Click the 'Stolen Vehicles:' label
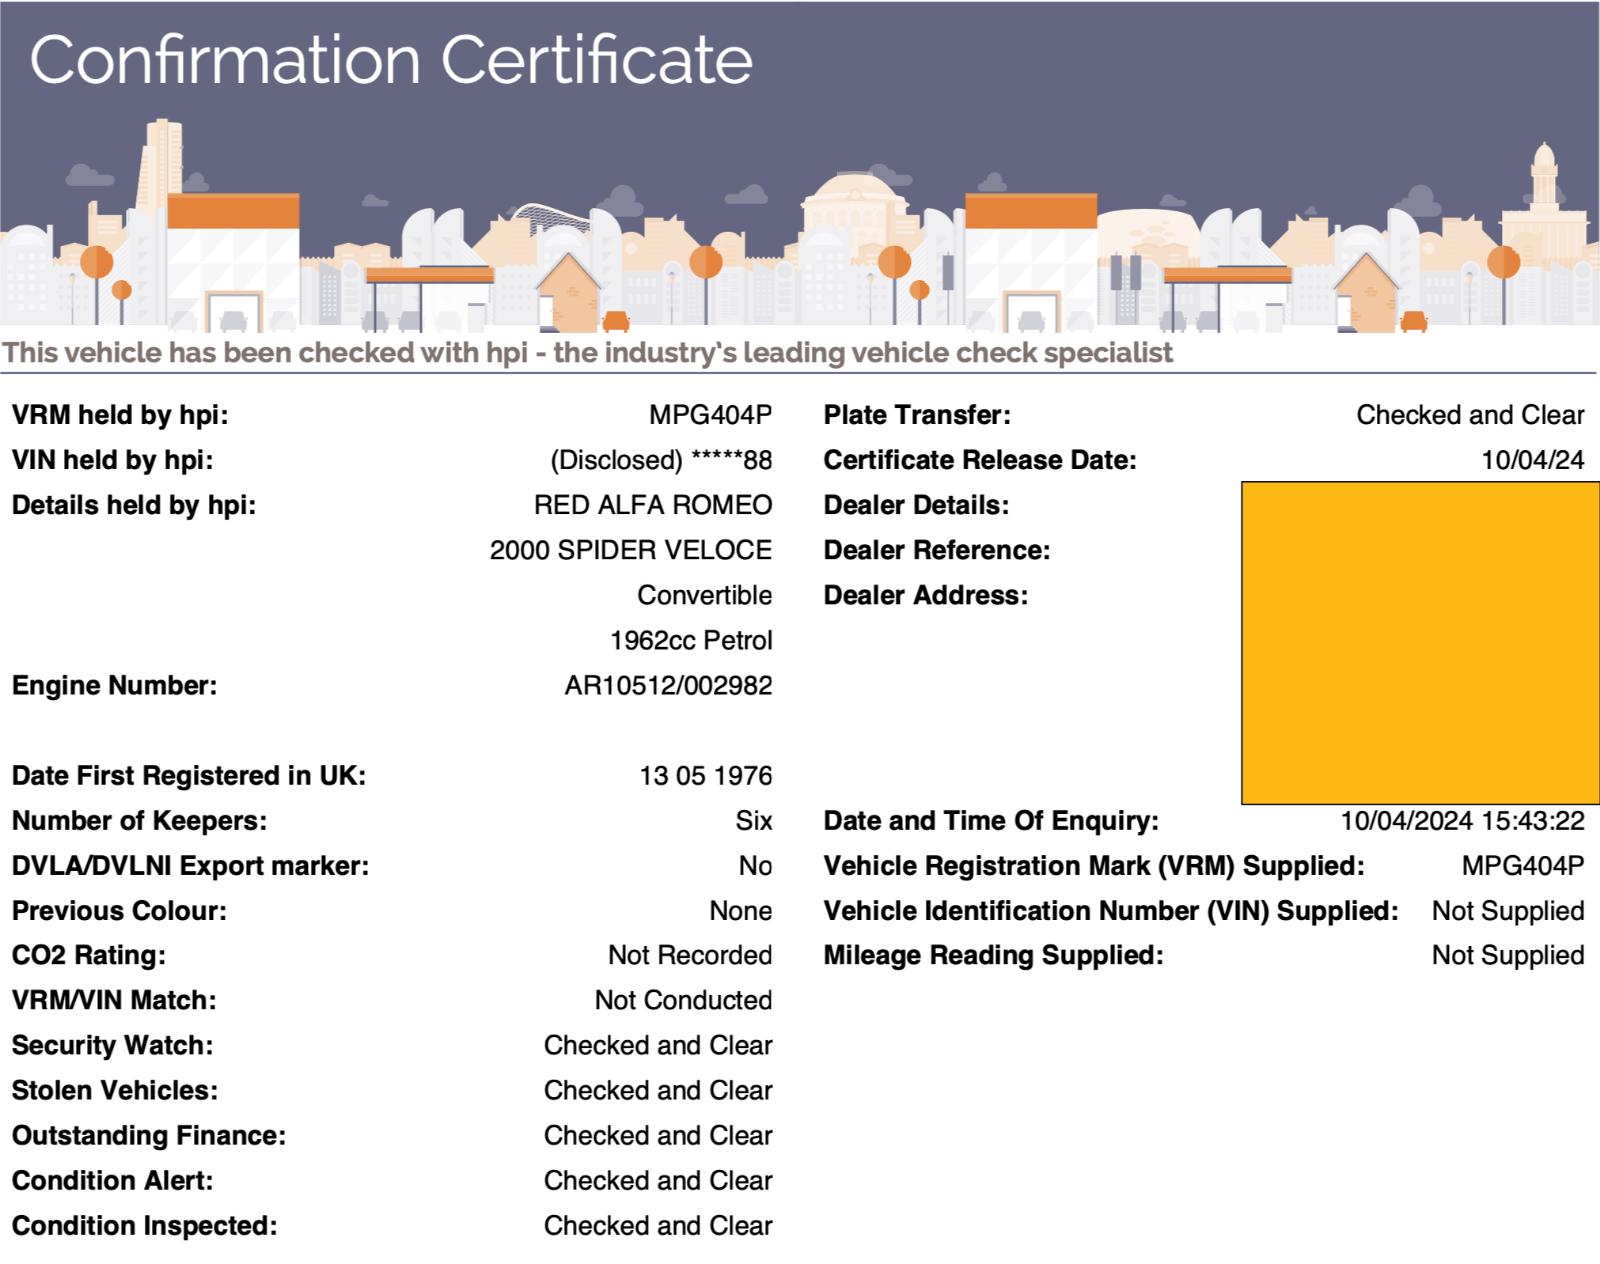Image resolution: width=1600 pixels, height=1264 pixels. [115, 1091]
